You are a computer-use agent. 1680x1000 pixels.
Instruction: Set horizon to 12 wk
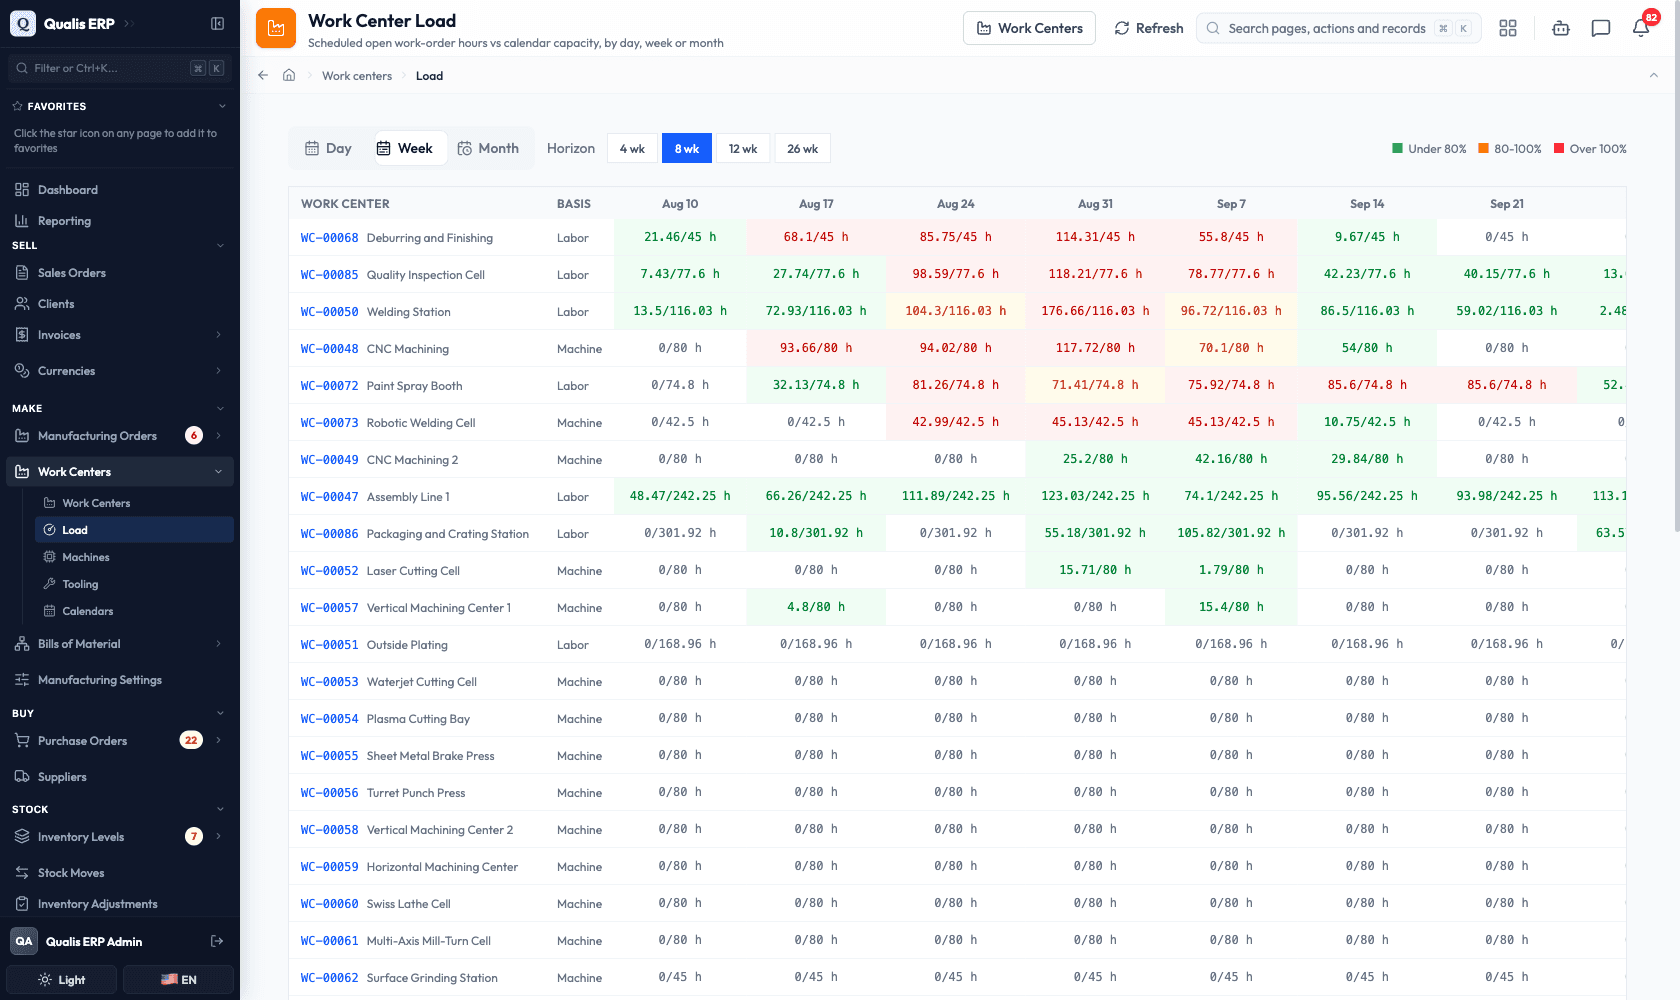(x=743, y=148)
